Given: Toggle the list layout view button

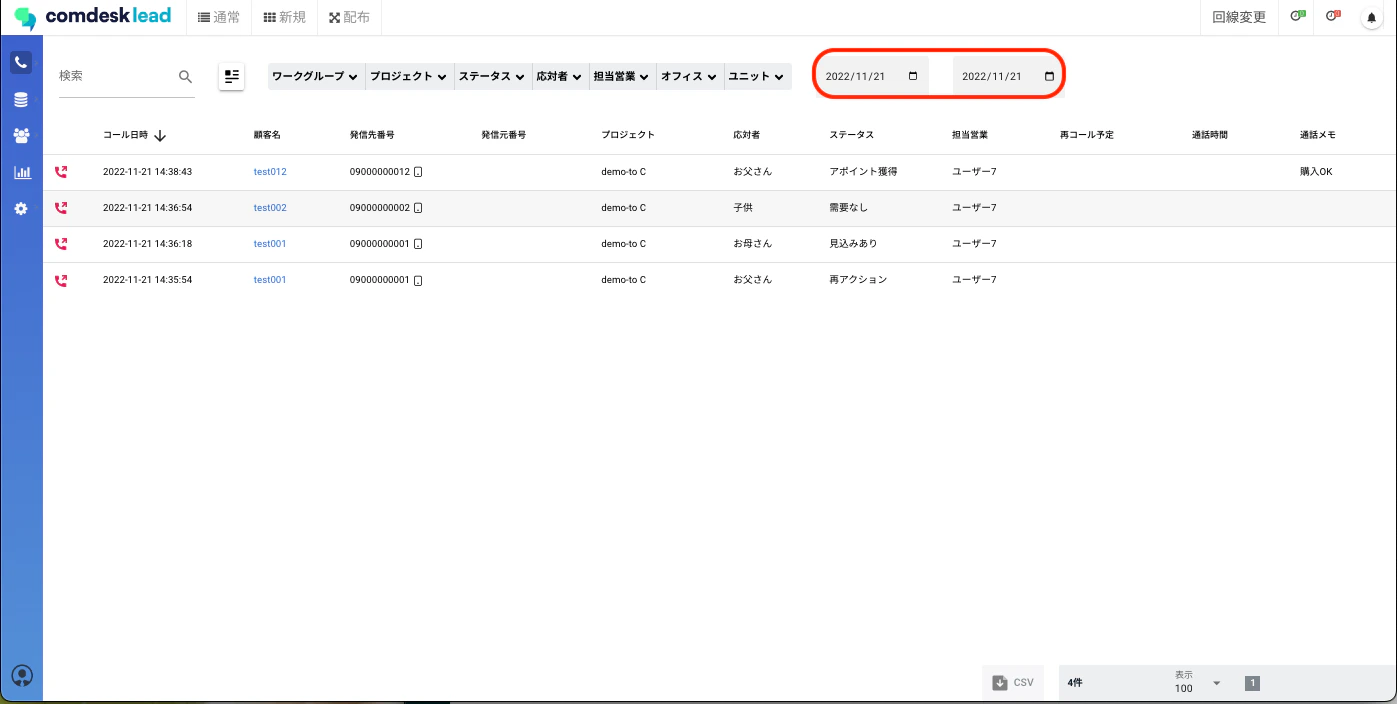Looking at the screenshot, I should pos(232,76).
